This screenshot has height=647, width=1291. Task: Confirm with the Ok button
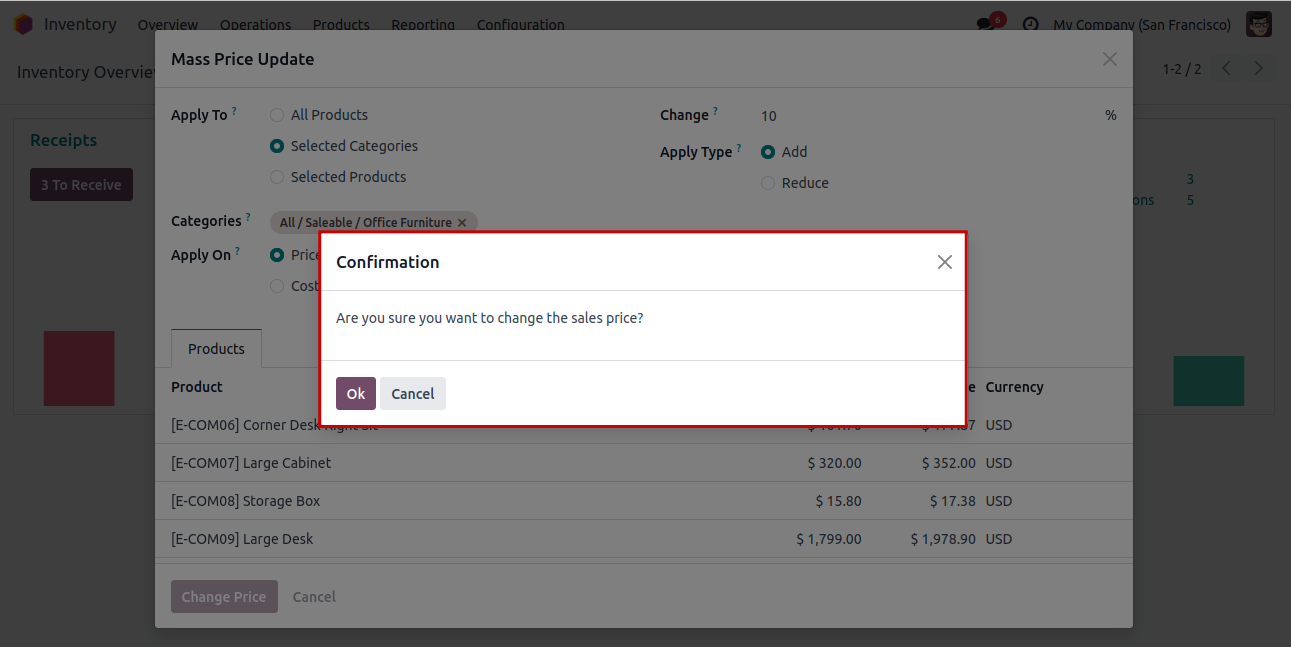point(356,394)
